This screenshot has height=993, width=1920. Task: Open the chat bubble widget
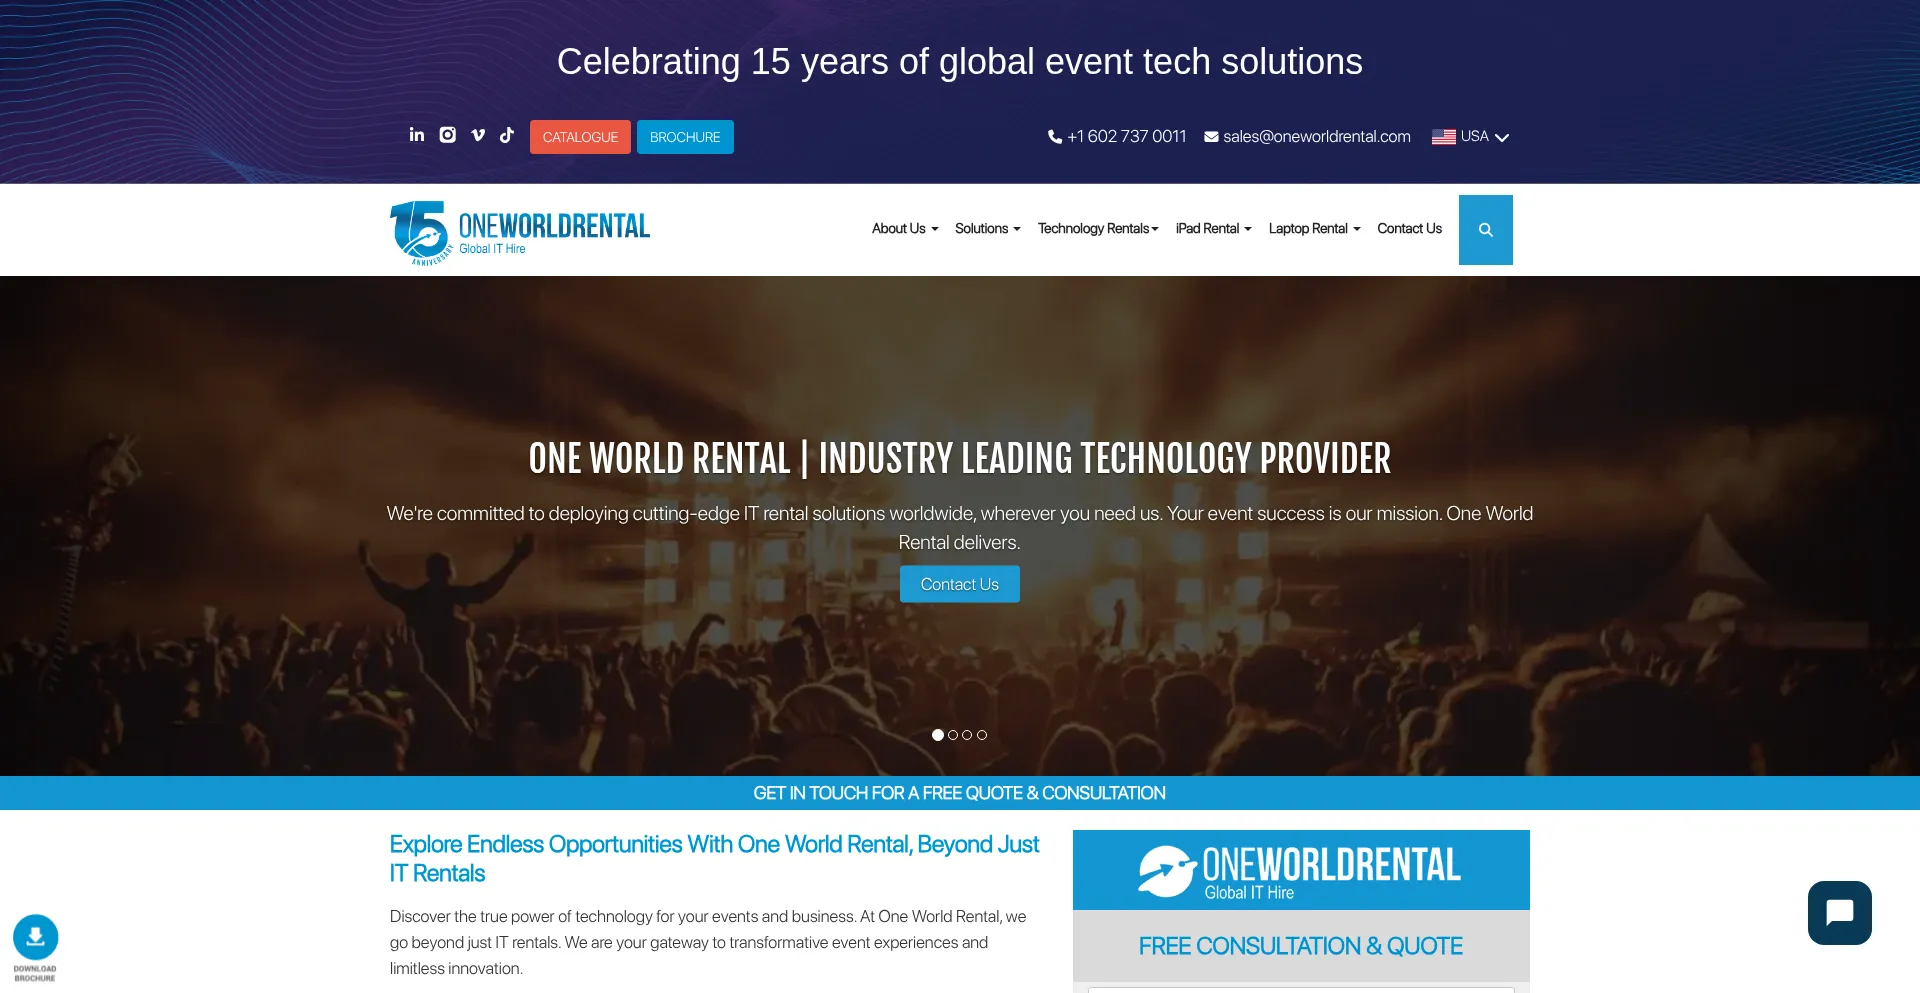click(1840, 913)
